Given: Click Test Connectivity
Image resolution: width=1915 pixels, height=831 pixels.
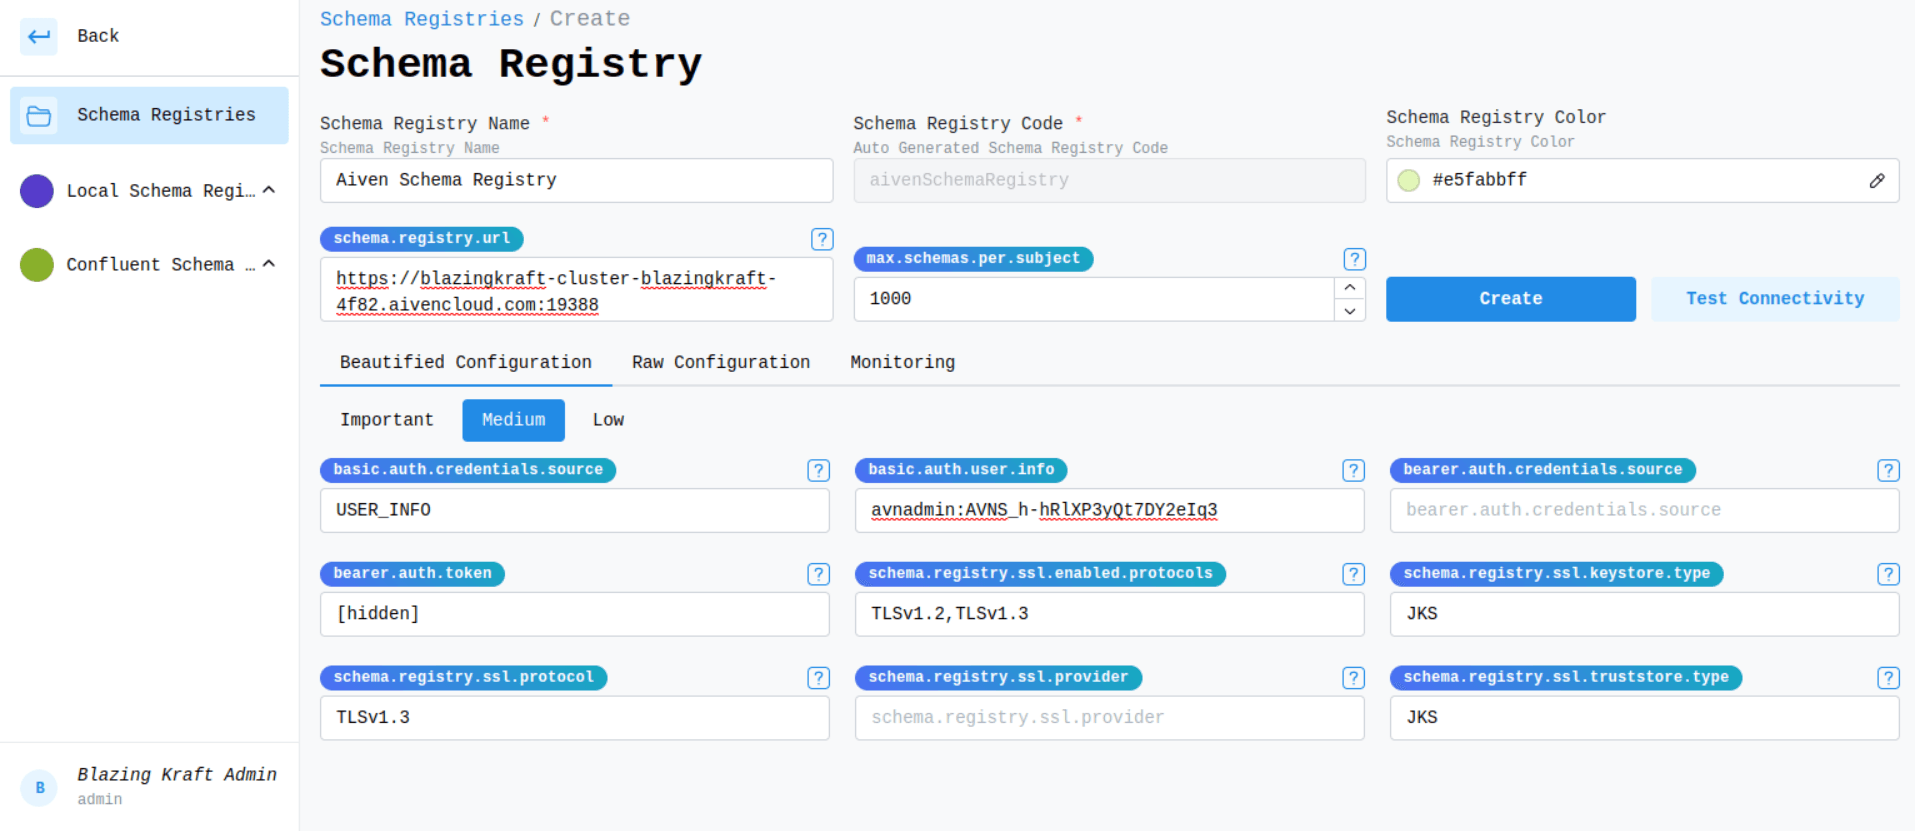Looking at the screenshot, I should (1774, 299).
